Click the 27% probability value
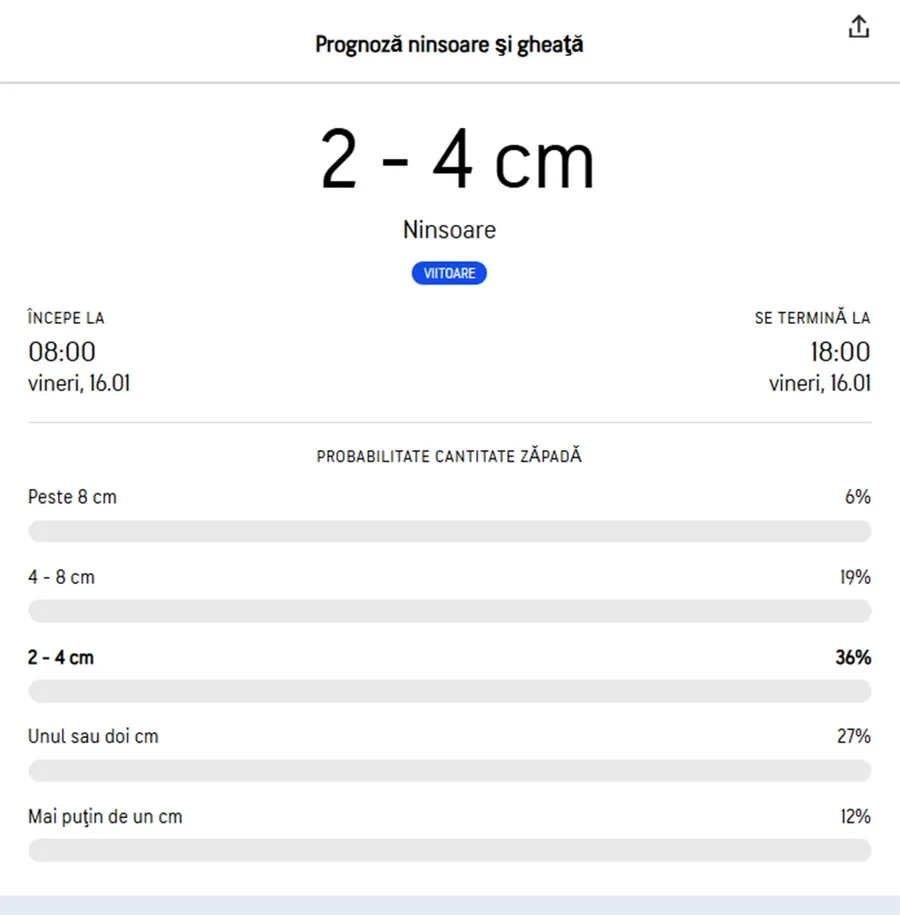900x915 pixels. pos(854,737)
